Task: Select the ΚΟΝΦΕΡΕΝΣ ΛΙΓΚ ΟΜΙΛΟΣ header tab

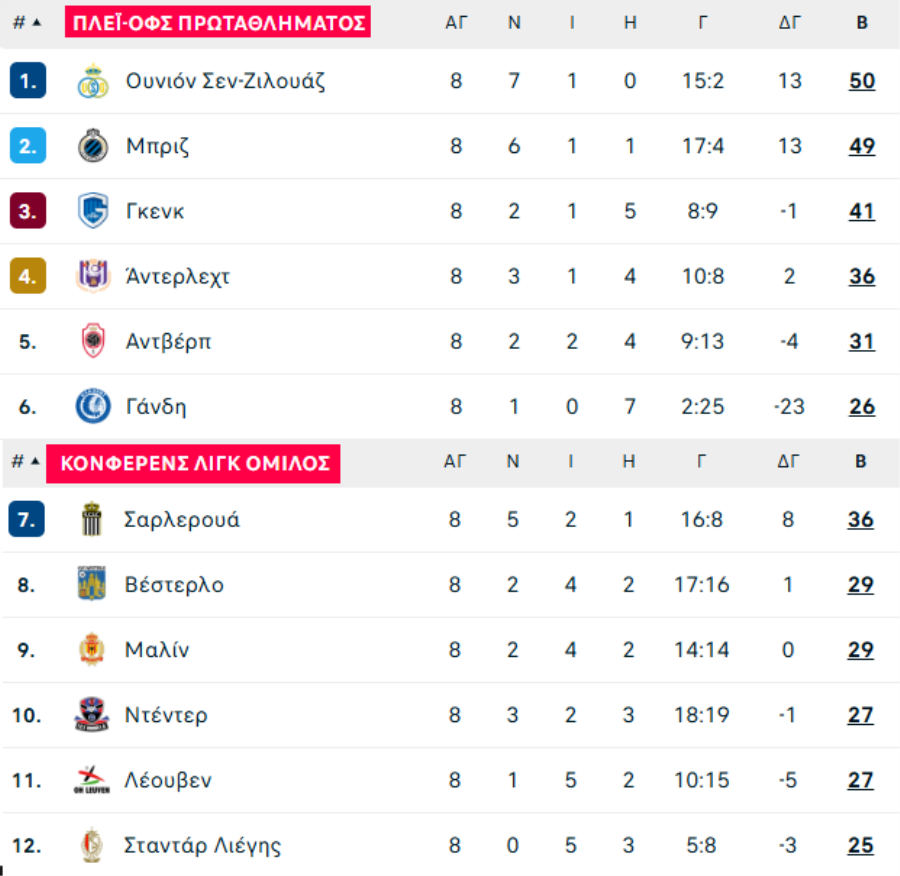Action: 193,463
